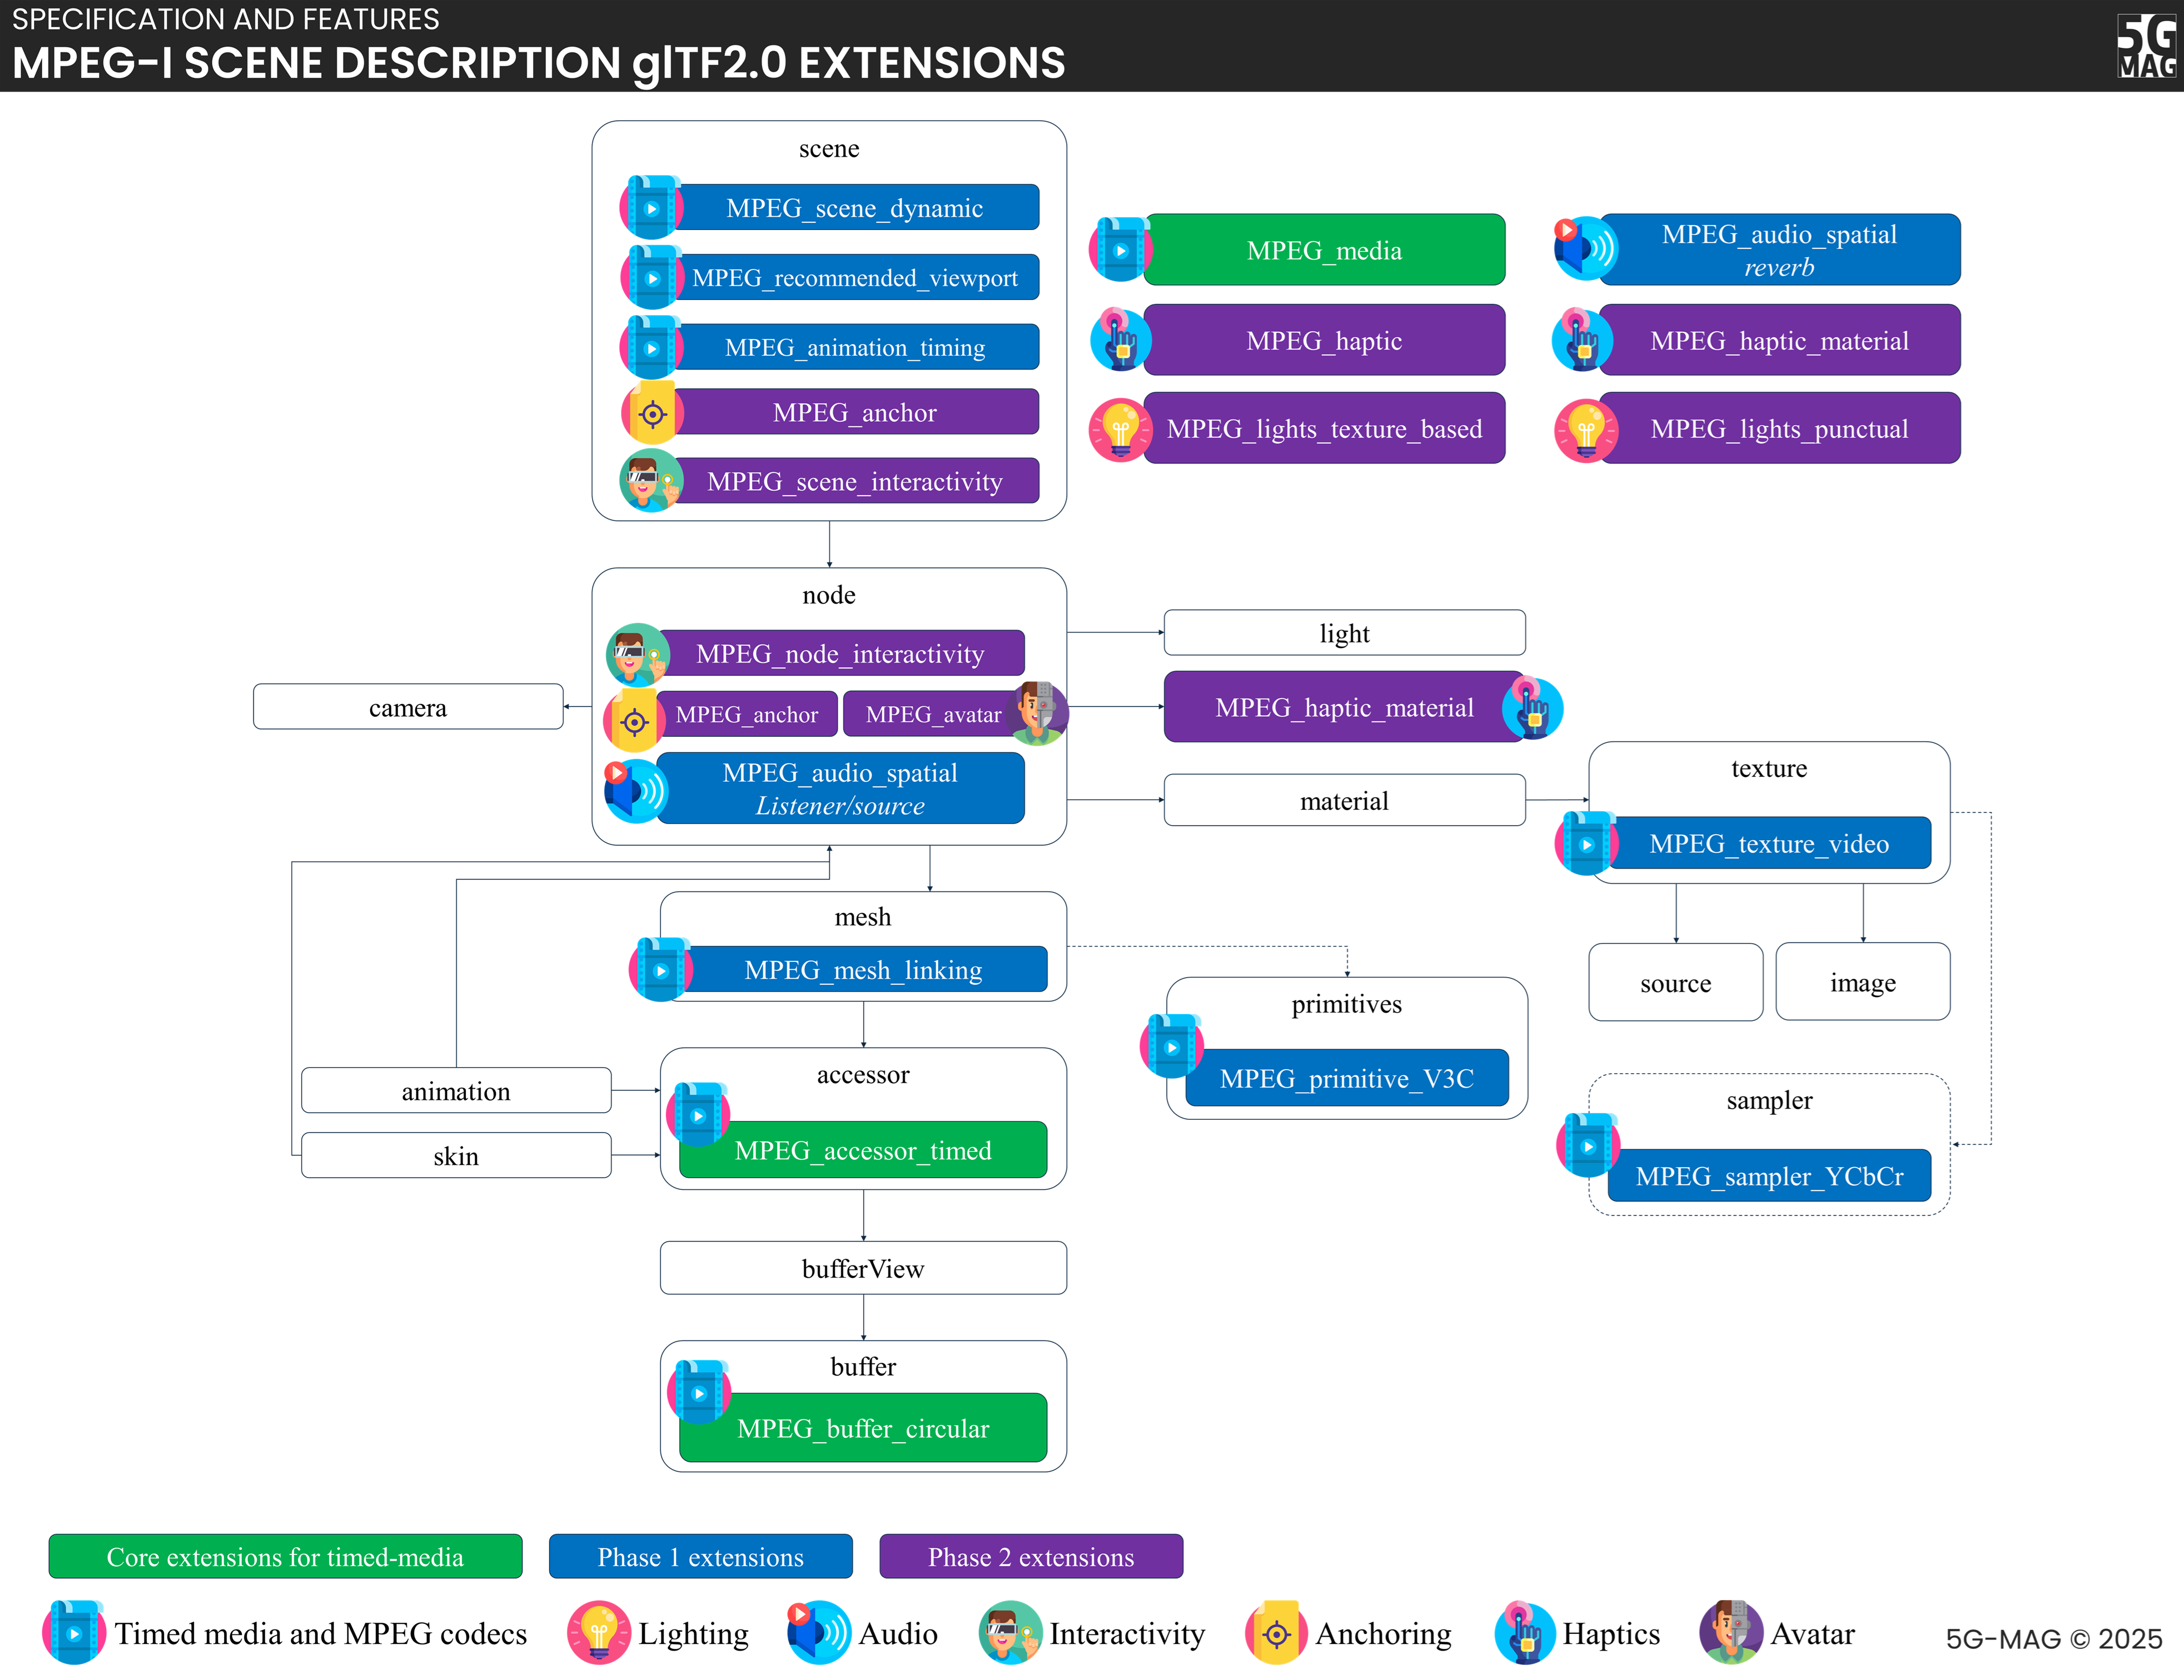Click the speaker icon beside MPEG_audio_spatial reverb
Image resolution: width=2184 pixels, height=1680 pixels.
point(1586,249)
